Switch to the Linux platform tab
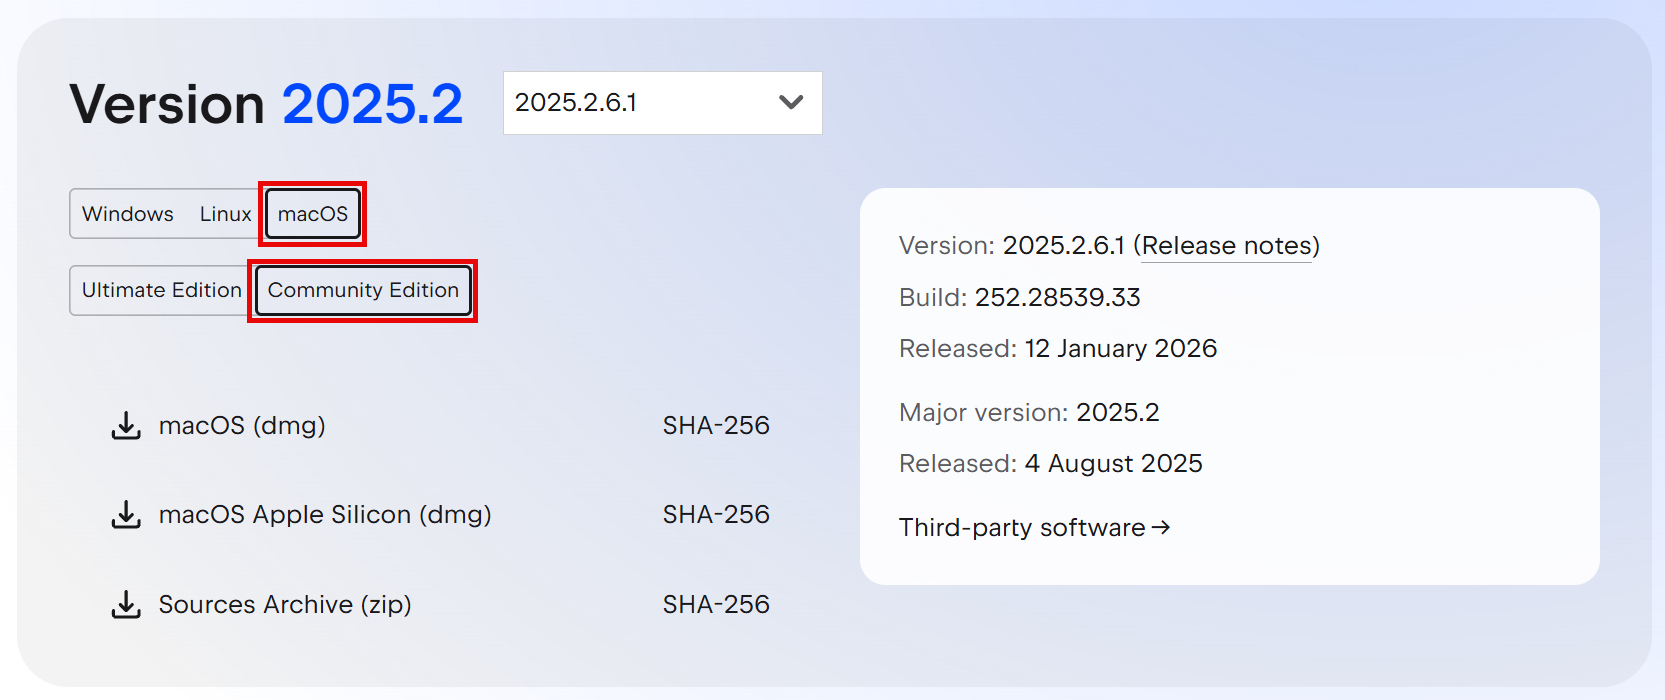The width and height of the screenshot is (1665, 700). [225, 214]
